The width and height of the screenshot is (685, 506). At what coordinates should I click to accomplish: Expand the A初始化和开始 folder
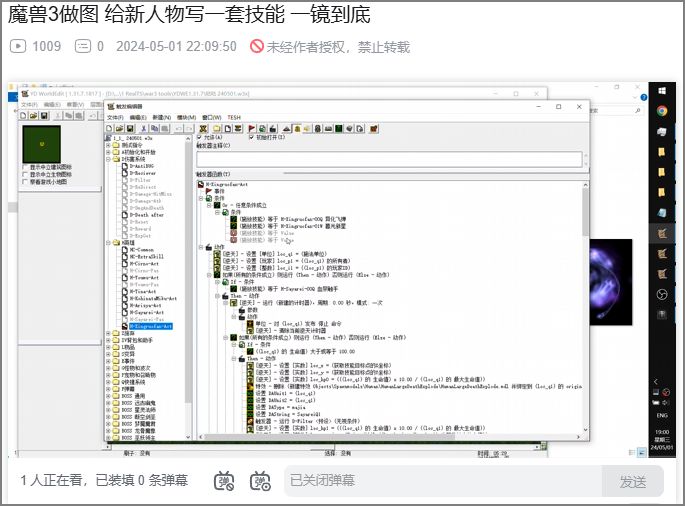(108, 152)
